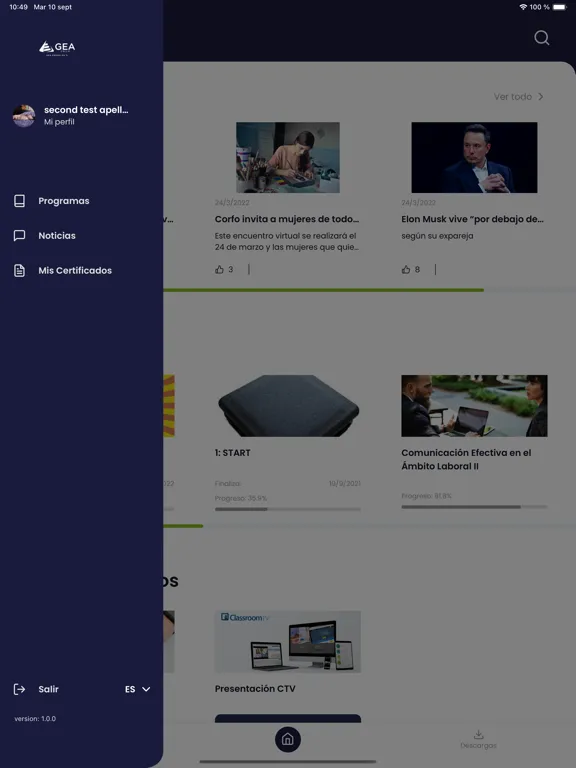Click Salir to log out
The height and width of the screenshot is (768, 576).
(48, 689)
